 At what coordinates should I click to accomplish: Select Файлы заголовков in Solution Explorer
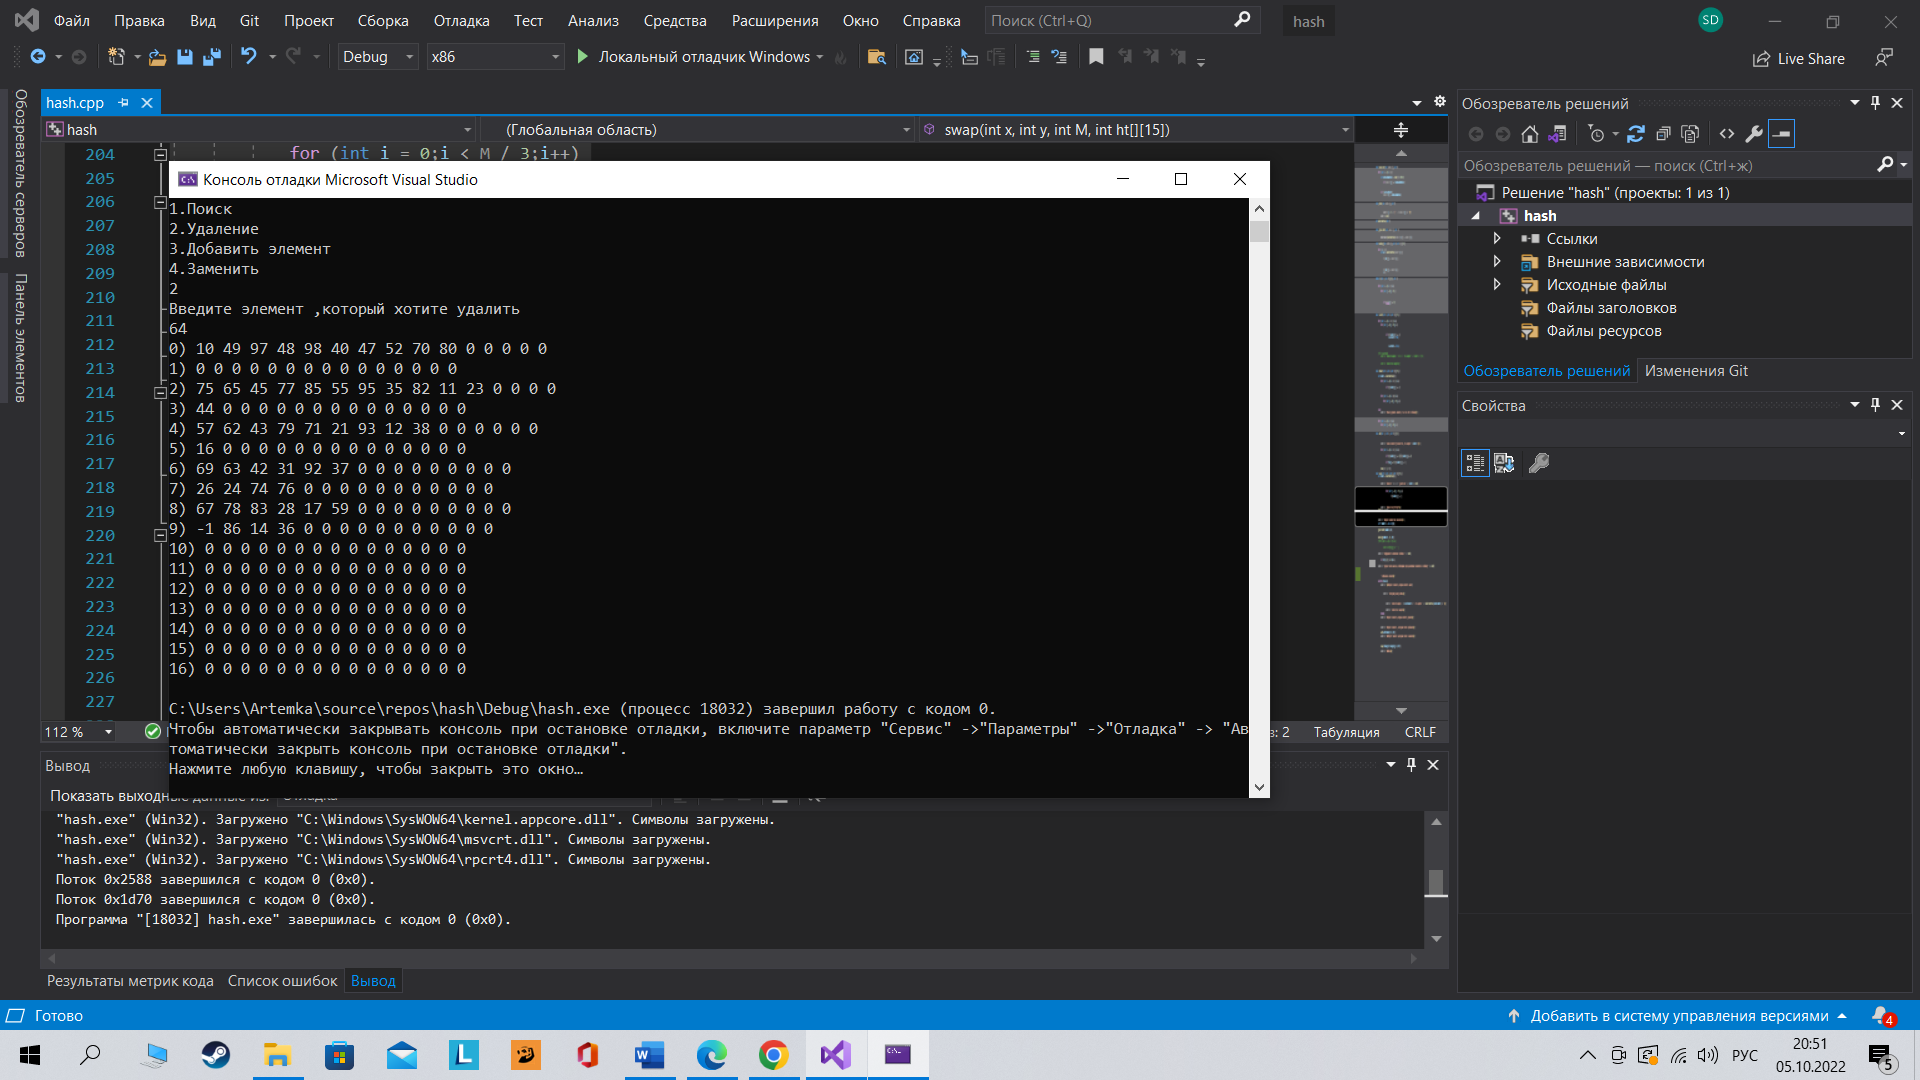1611,308
